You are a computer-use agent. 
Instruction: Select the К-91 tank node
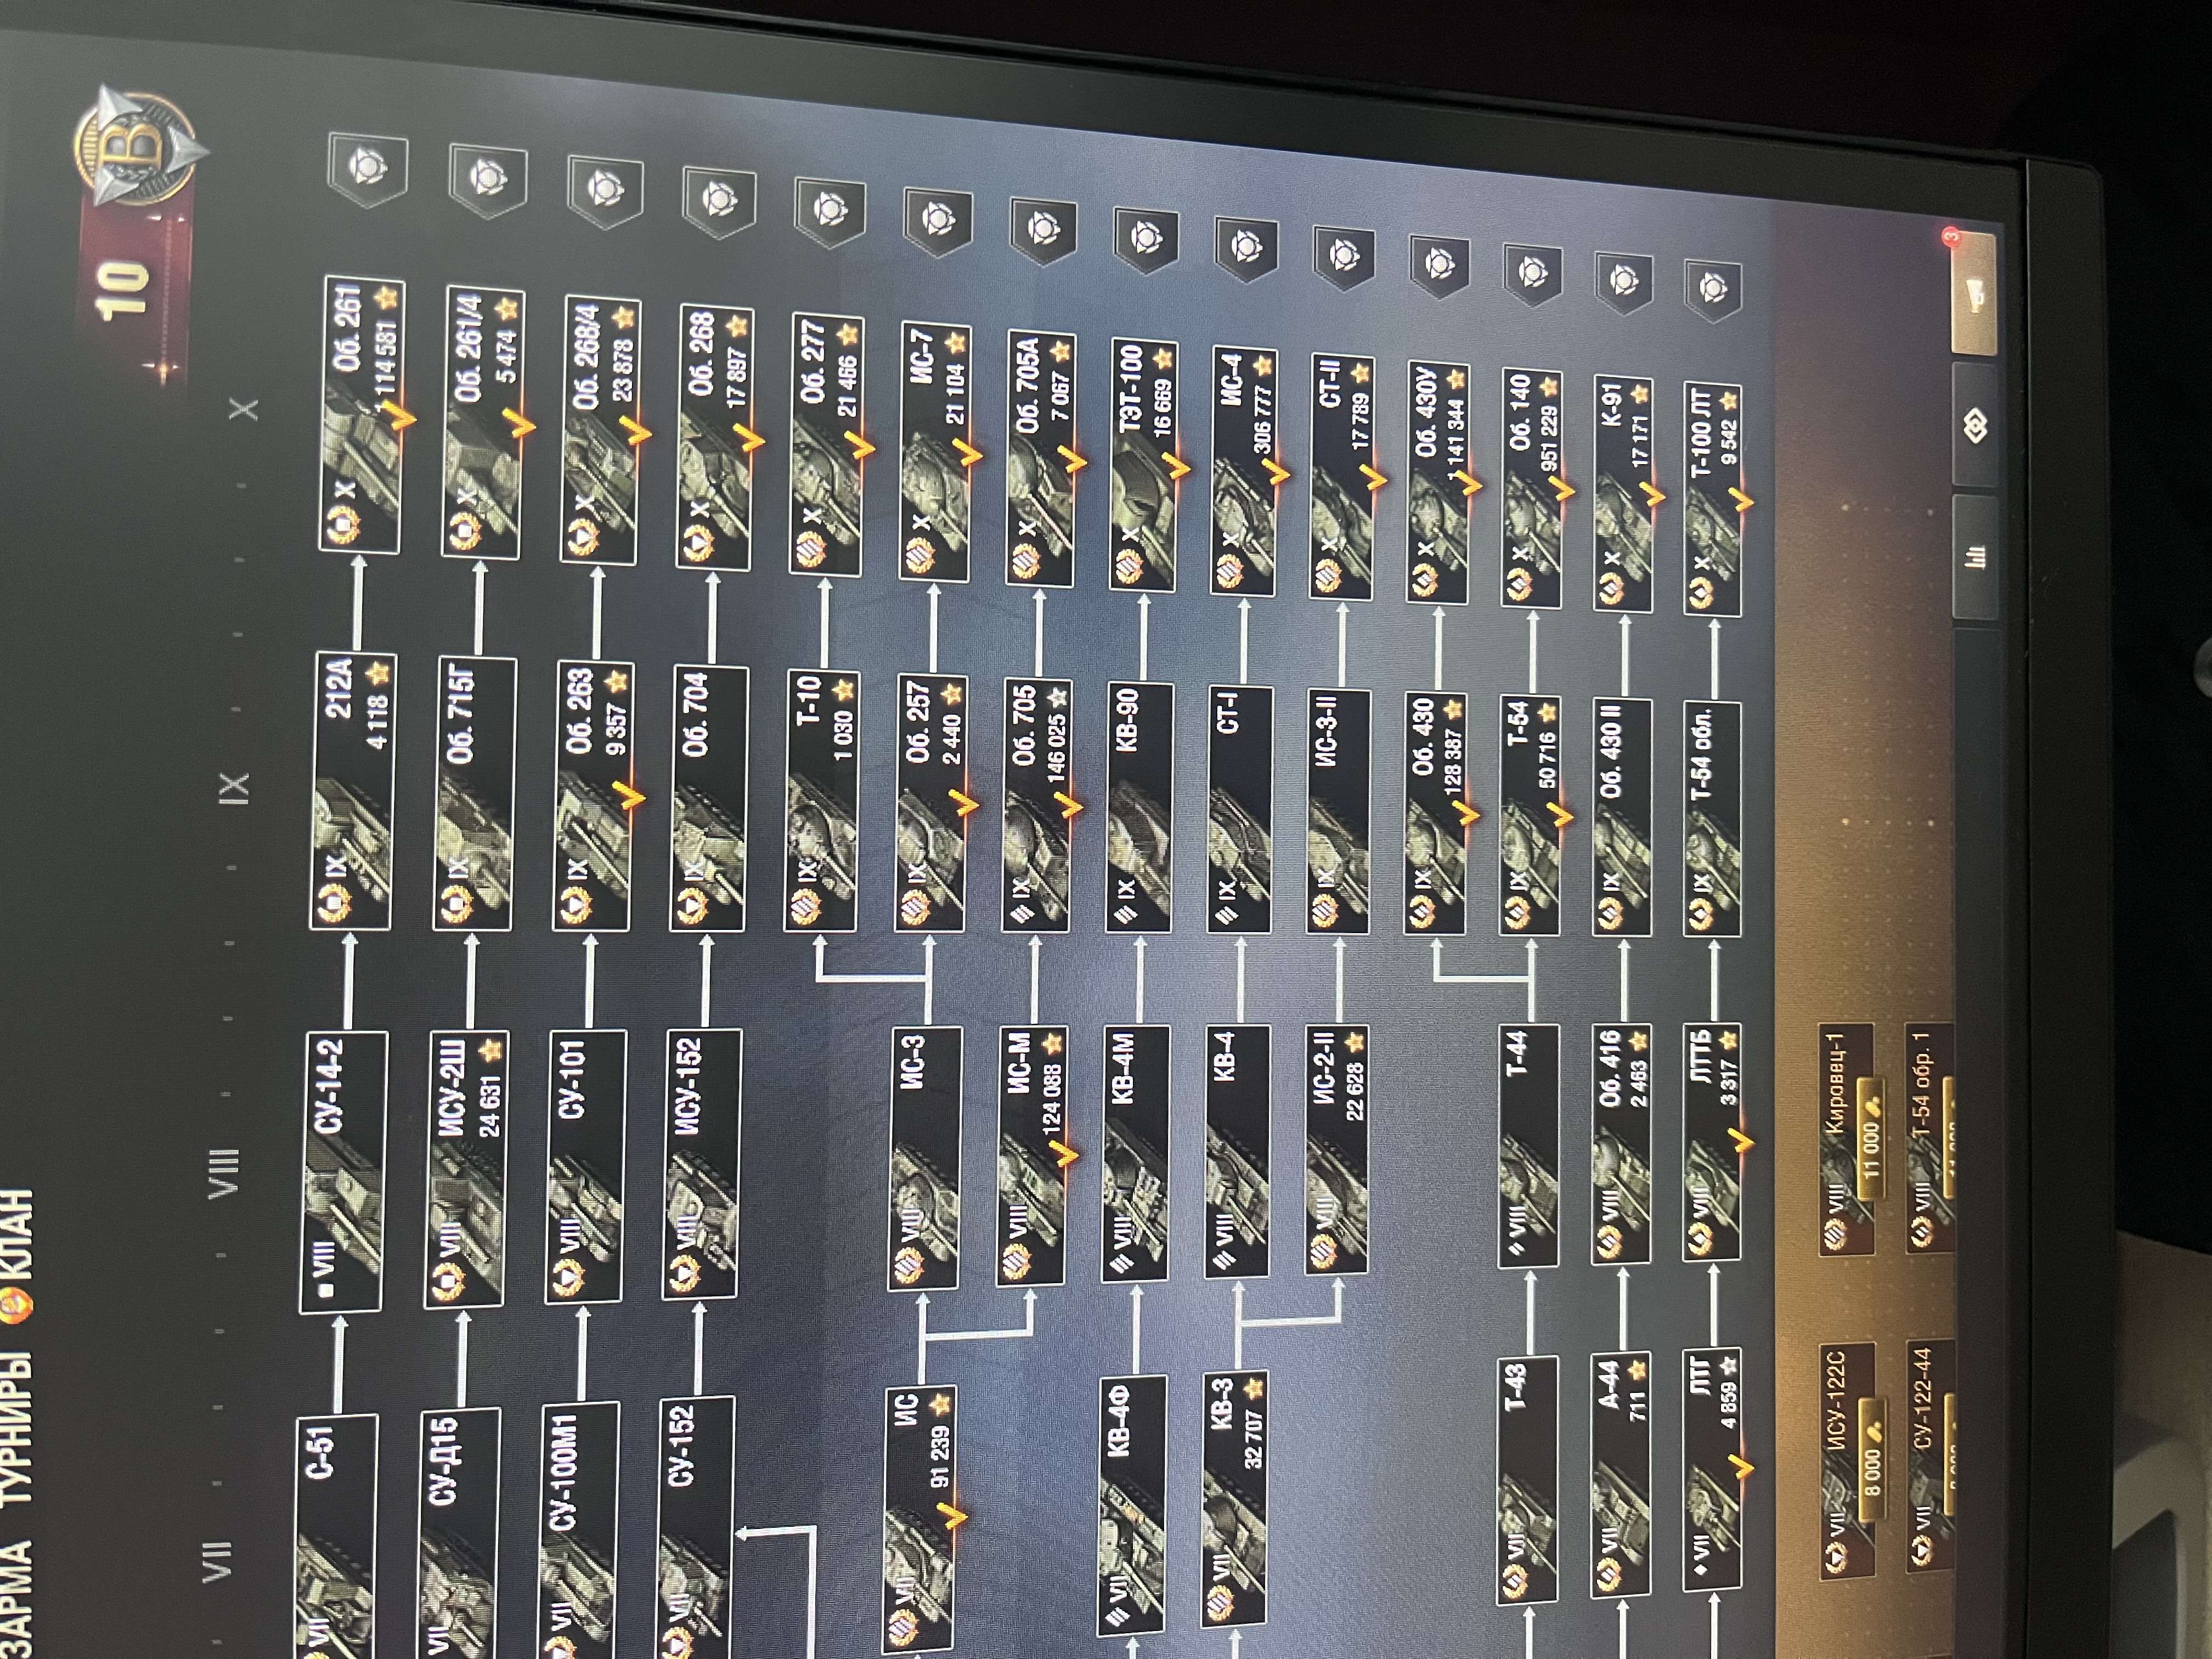coord(1622,495)
